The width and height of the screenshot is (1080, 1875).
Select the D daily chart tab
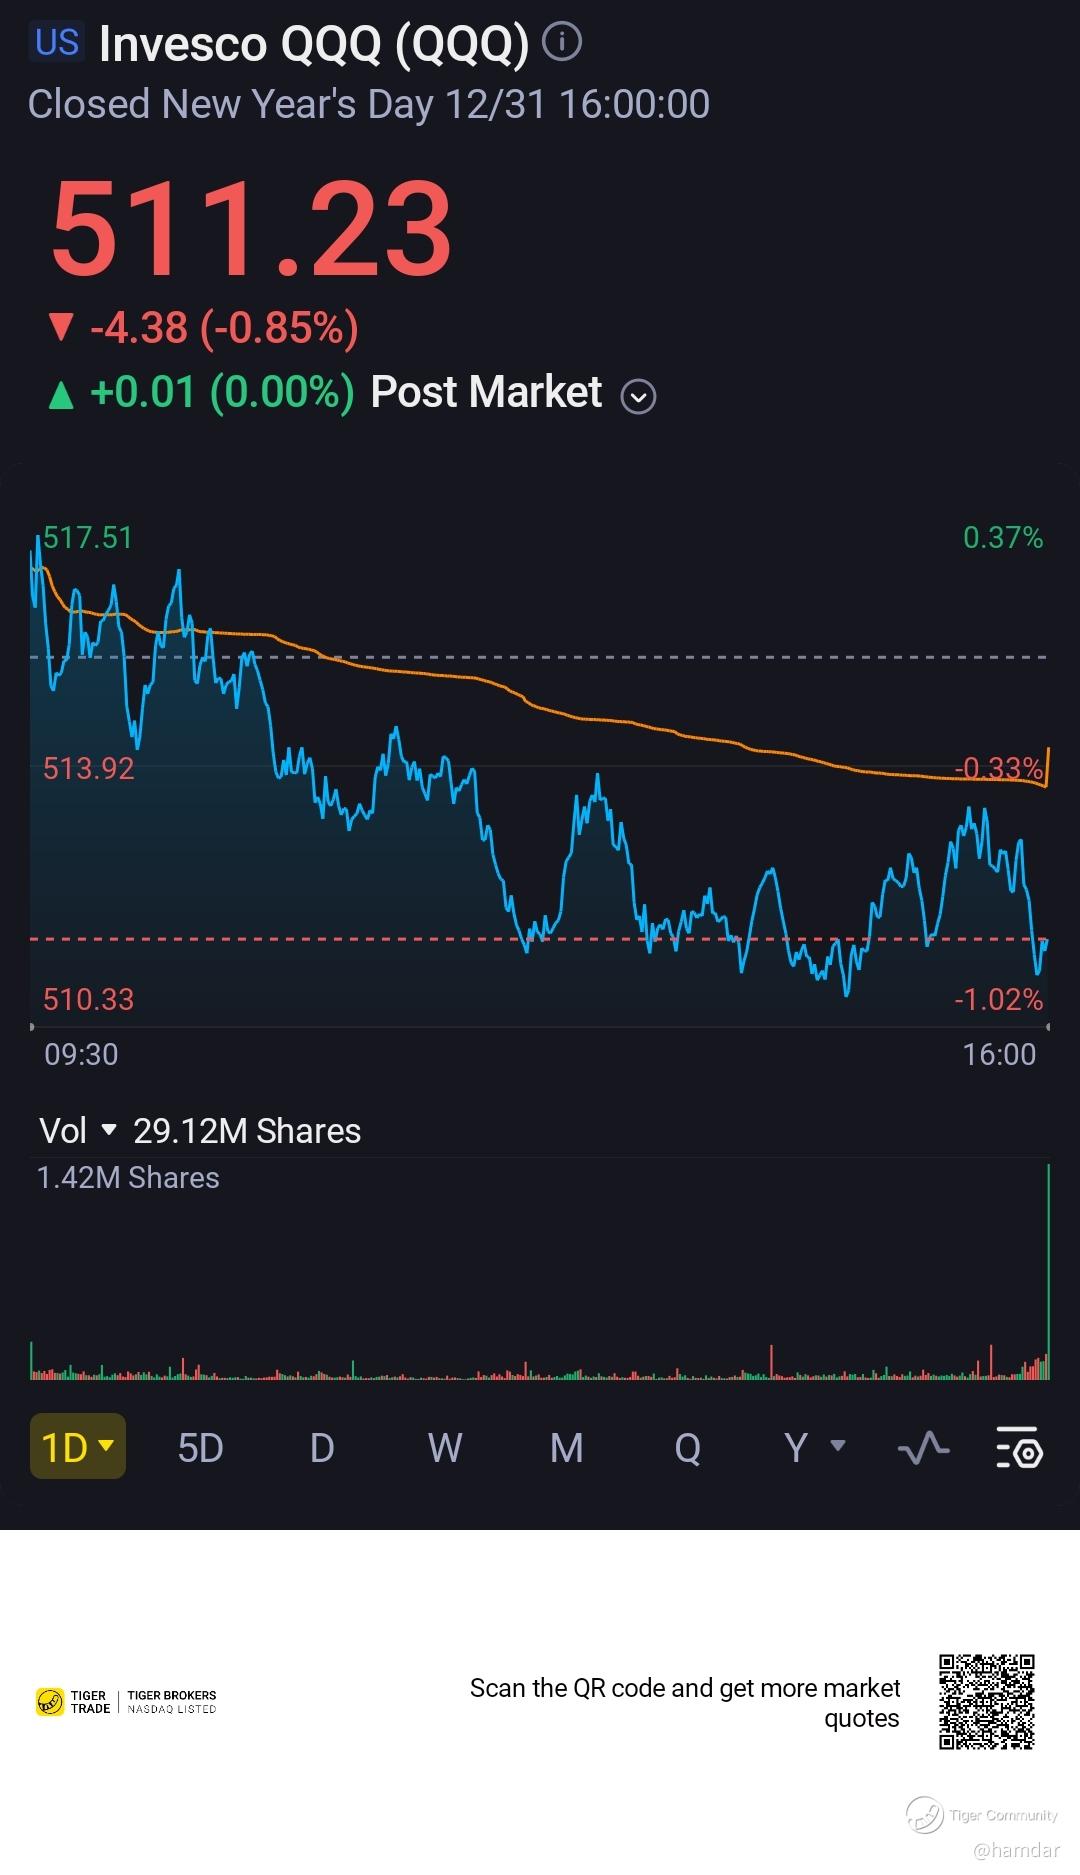point(322,1447)
